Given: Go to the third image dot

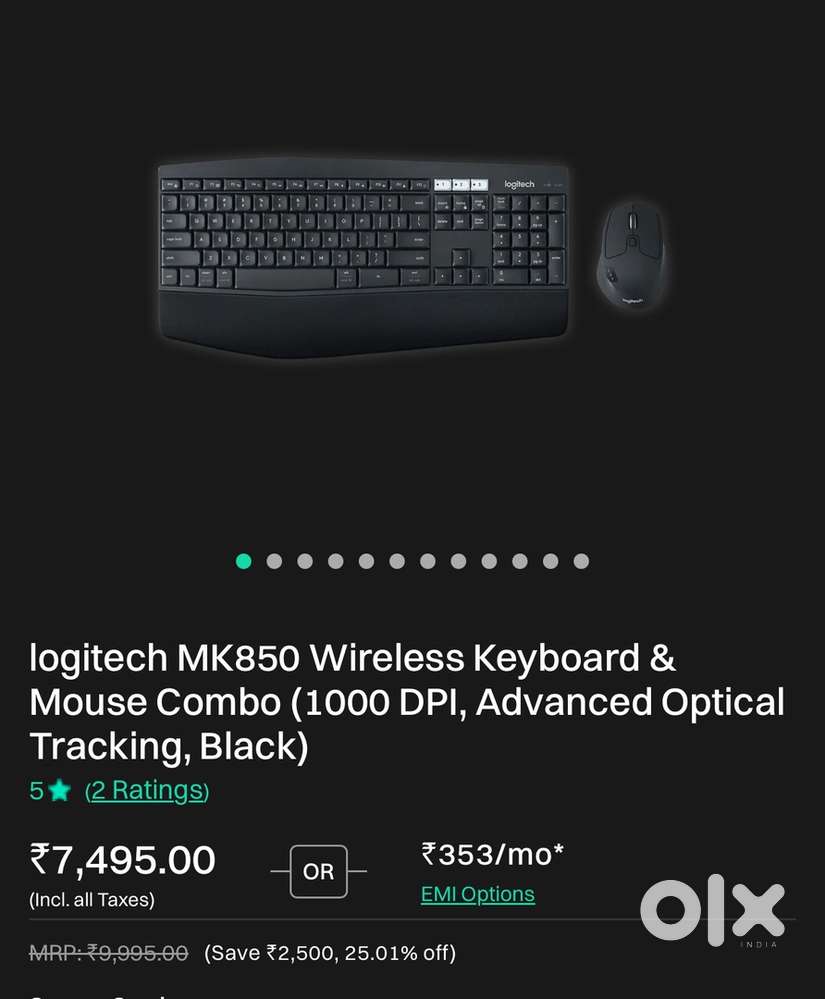Looking at the screenshot, I should [x=305, y=561].
